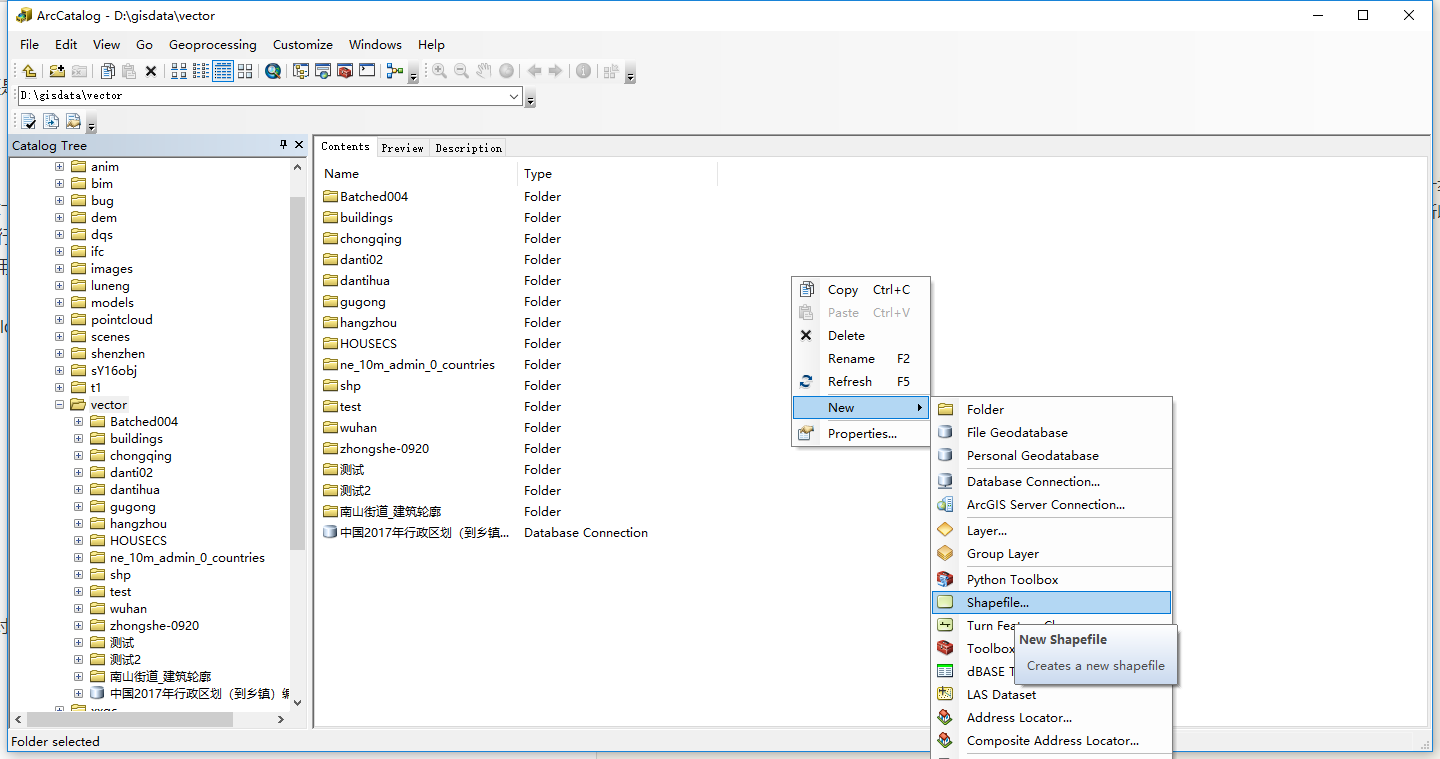Choose Copy from the context menu
1440x759 pixels.
click(x=861, y=290)
